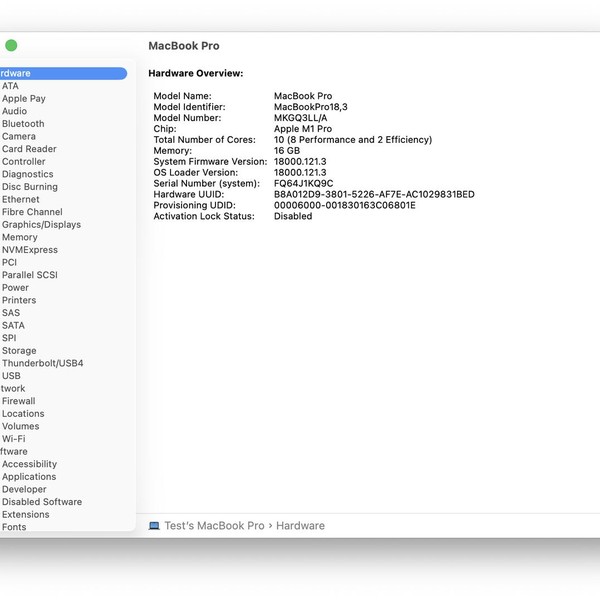Click memory value 16 GB

pos(287,150)
